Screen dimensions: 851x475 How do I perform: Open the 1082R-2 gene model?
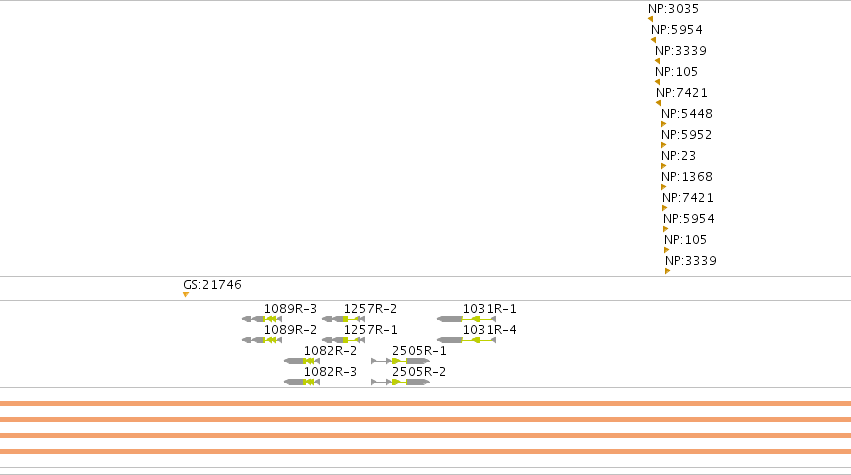coord(302,361)
